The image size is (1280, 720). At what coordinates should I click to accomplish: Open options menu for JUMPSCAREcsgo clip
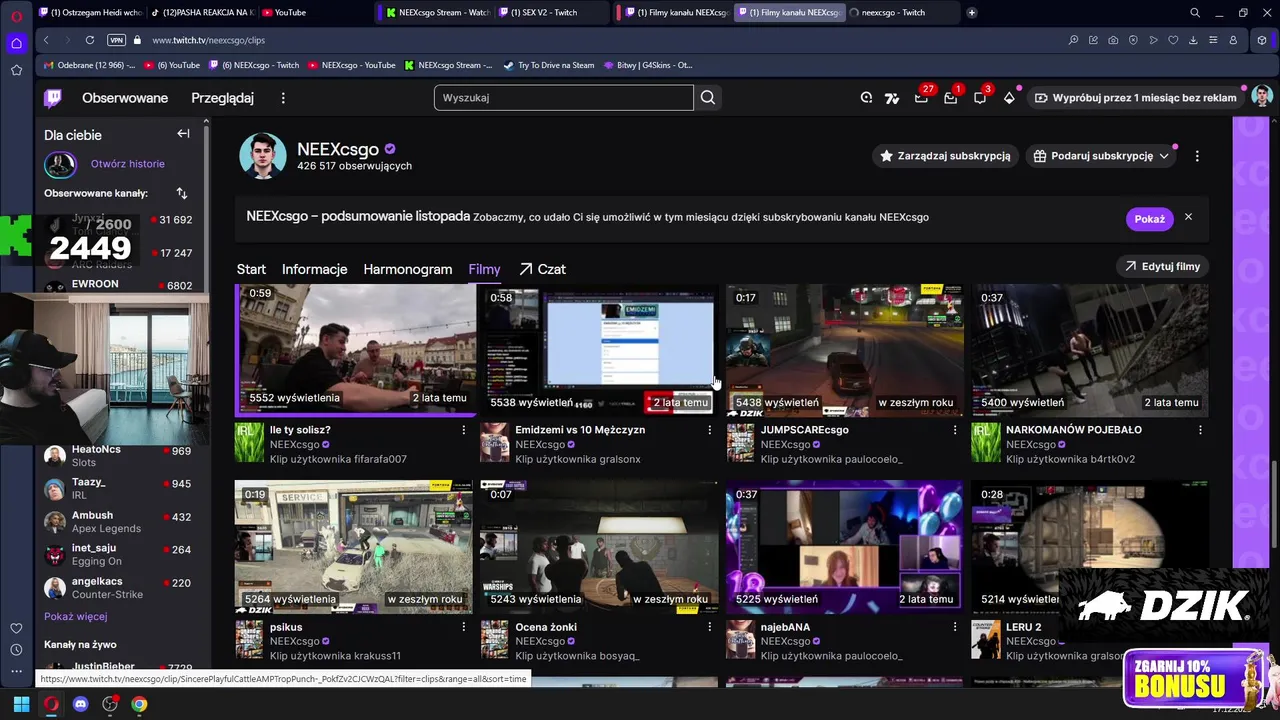pos(955,430)
